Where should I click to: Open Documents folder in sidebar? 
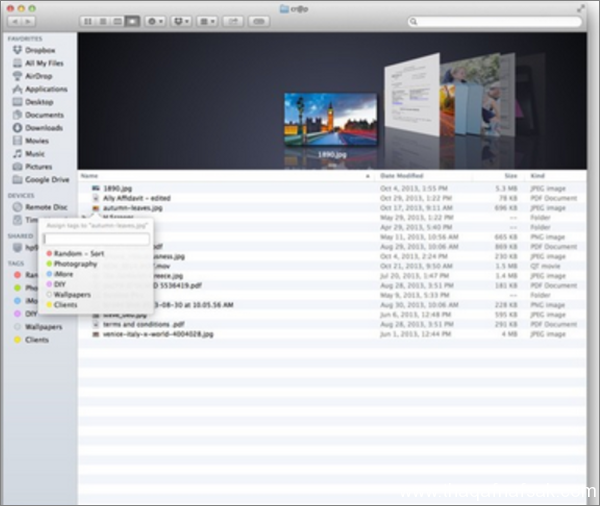click(x=38, y=115)
